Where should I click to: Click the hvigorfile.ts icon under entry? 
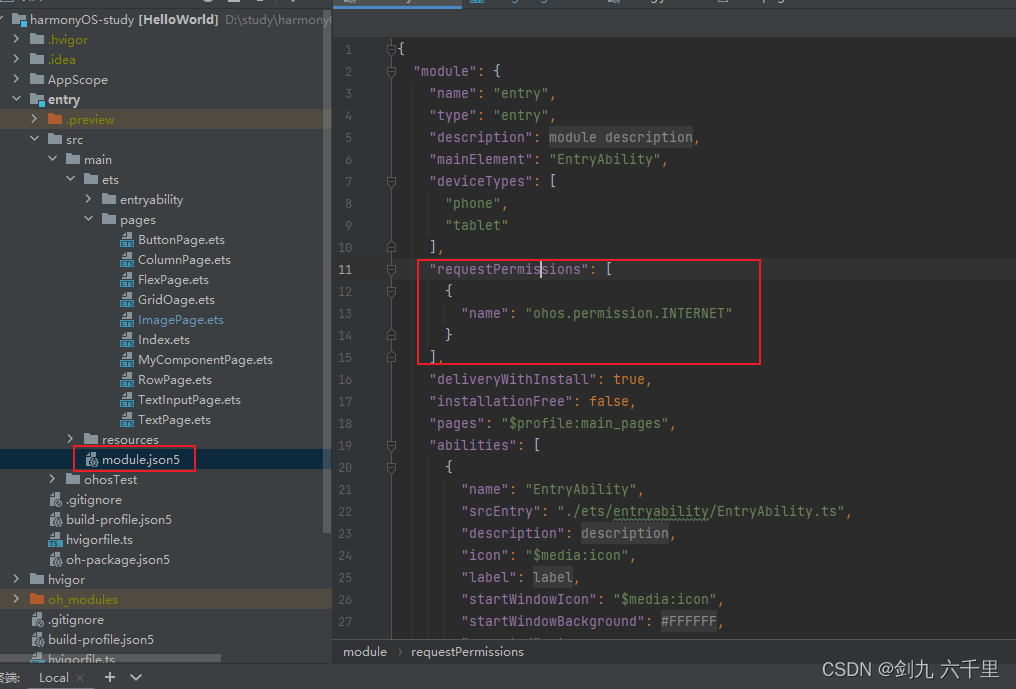click(x=56, y=540)
